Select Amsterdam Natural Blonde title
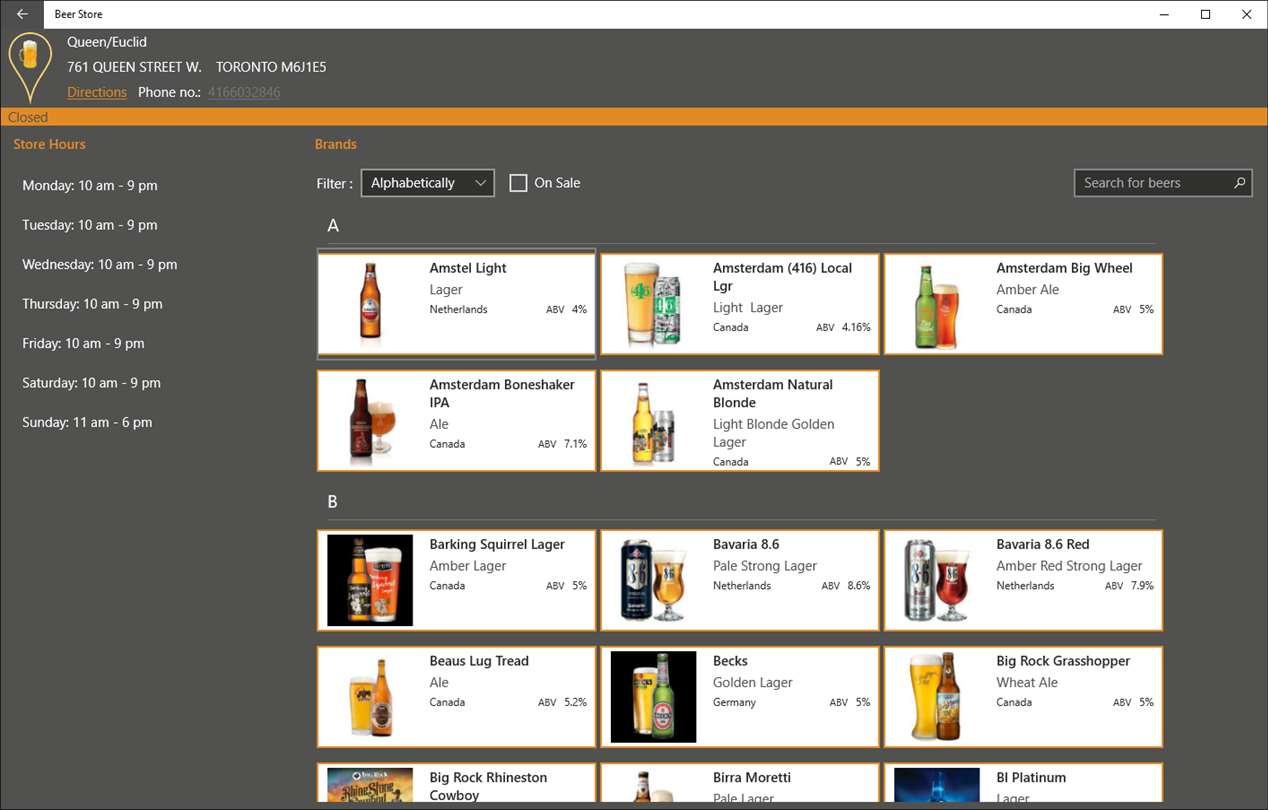The width and height of the screenshot is (1268, 810). pyautogui.click(x=773, y=393)
